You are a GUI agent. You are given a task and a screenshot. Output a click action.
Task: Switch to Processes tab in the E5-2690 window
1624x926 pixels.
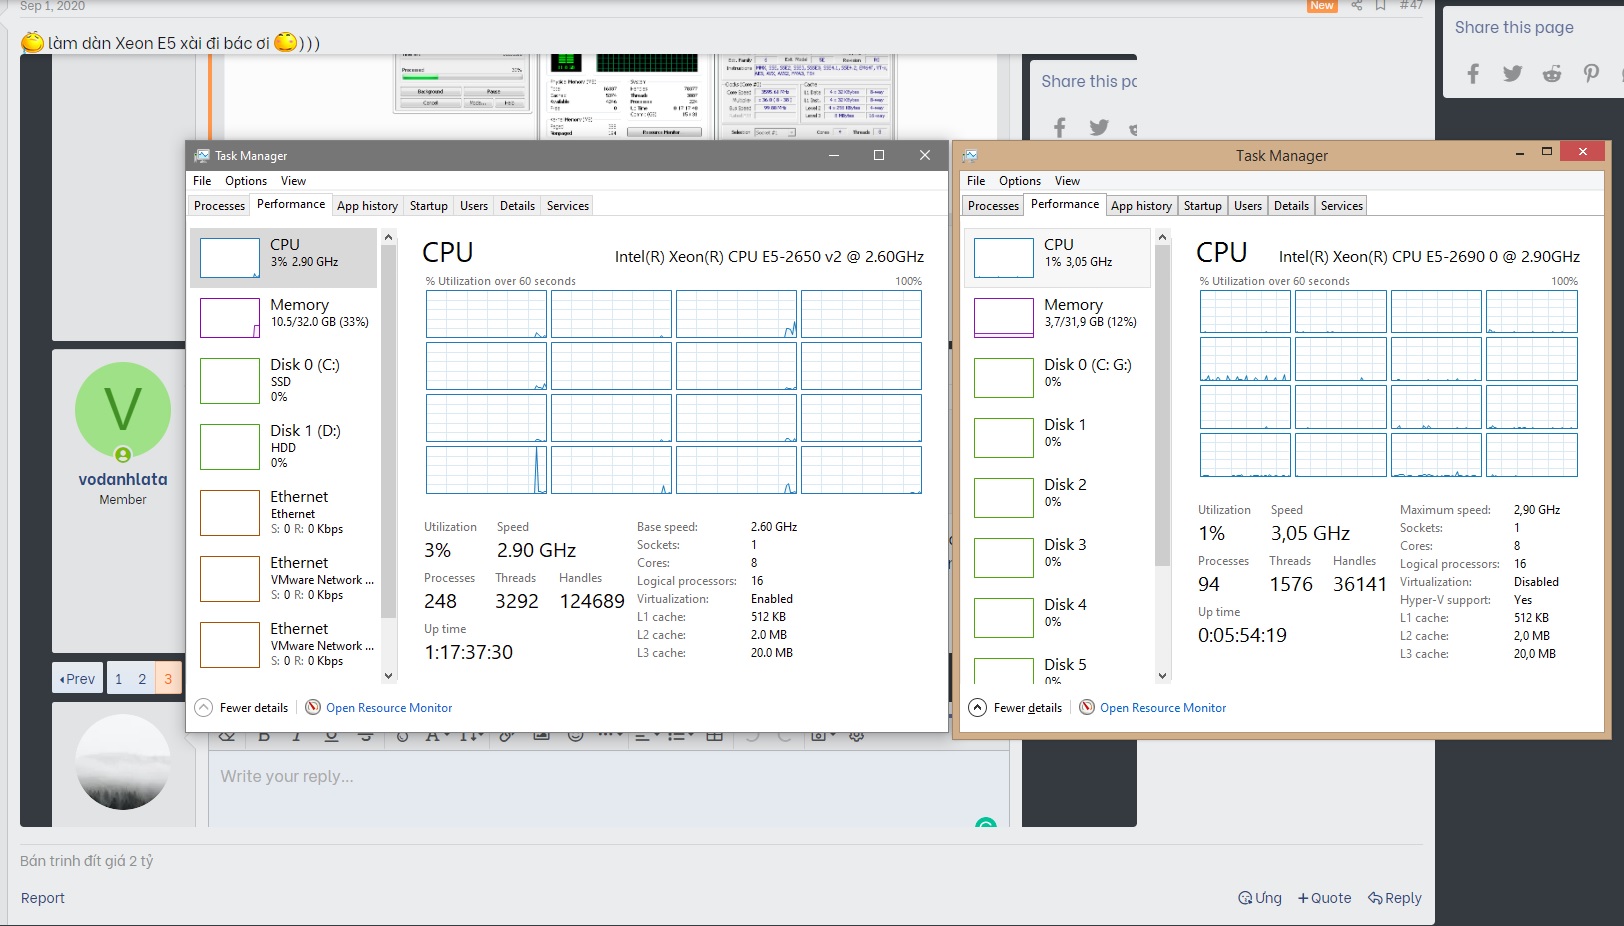click(993, 206)
